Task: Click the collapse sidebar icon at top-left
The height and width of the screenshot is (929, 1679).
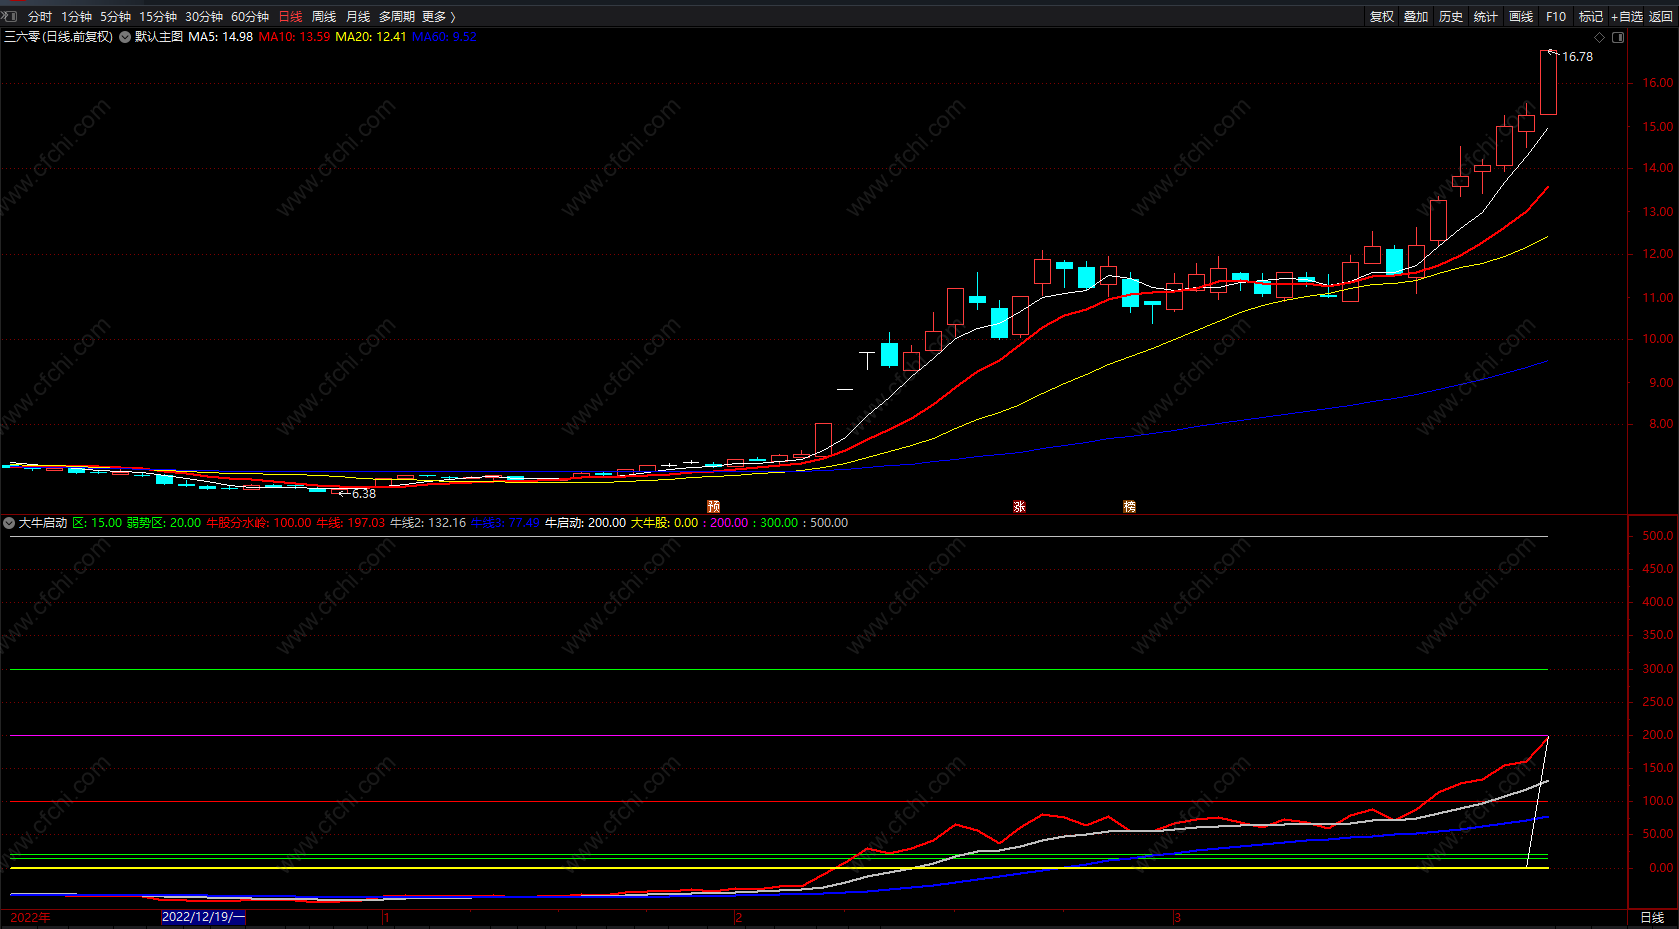Action: coord(9,16)
